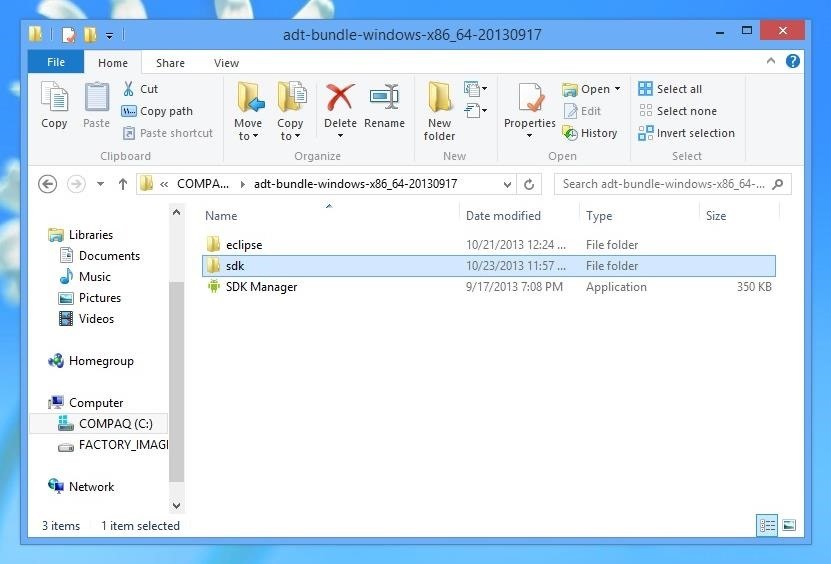Open Customize Quick Access Toolbar dropdown
The height and width of the screenshot is (564, 831).
coord(109,36)
